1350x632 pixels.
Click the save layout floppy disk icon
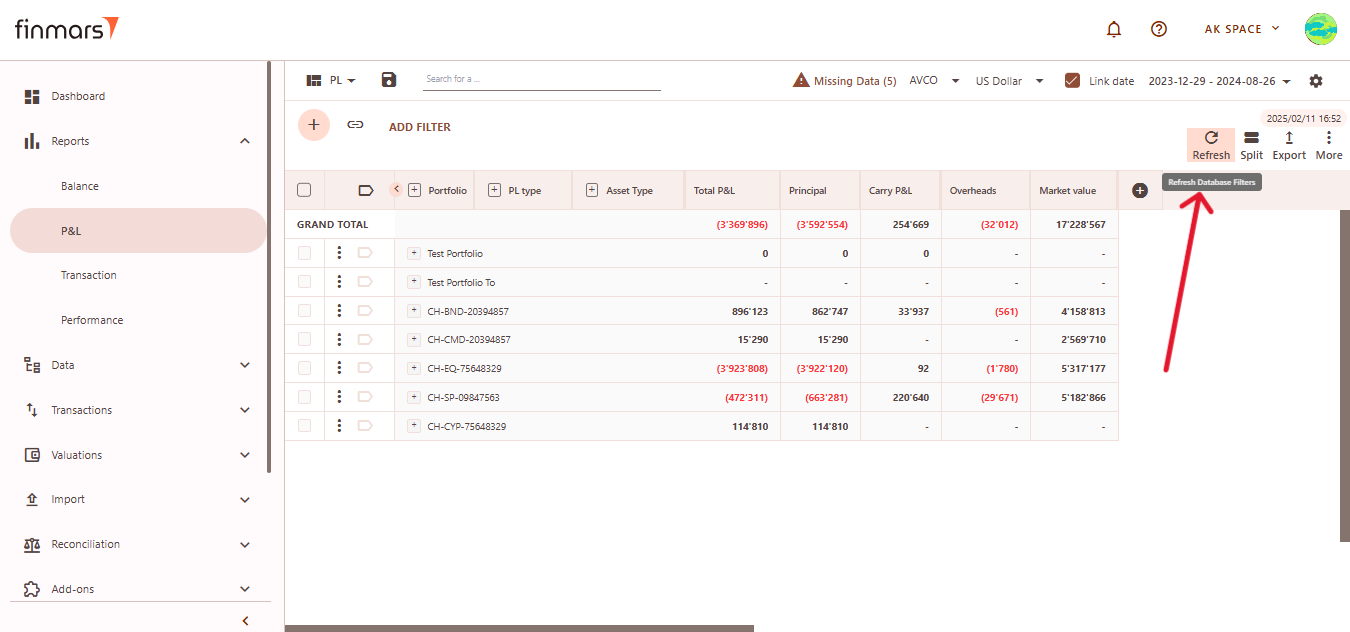tap(389, 80)
